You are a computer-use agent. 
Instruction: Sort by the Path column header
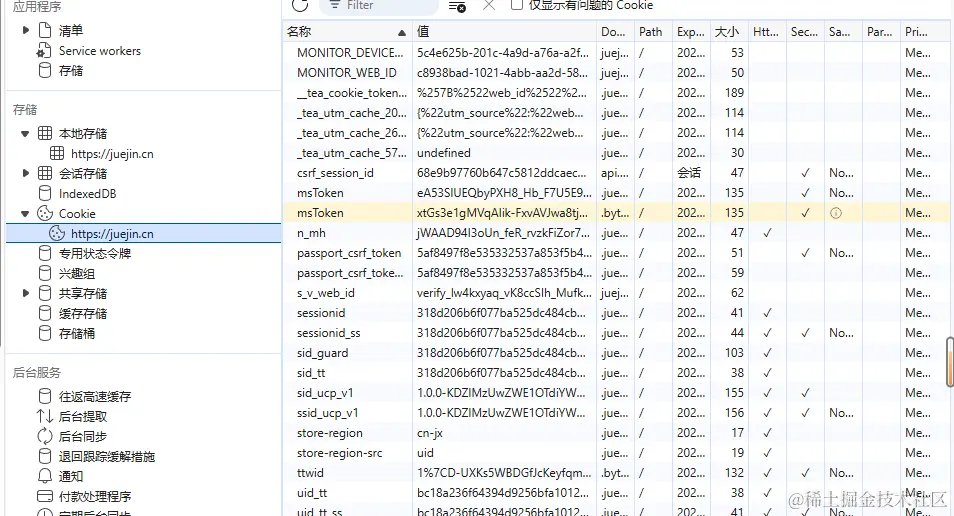click(x=652, y=32)
